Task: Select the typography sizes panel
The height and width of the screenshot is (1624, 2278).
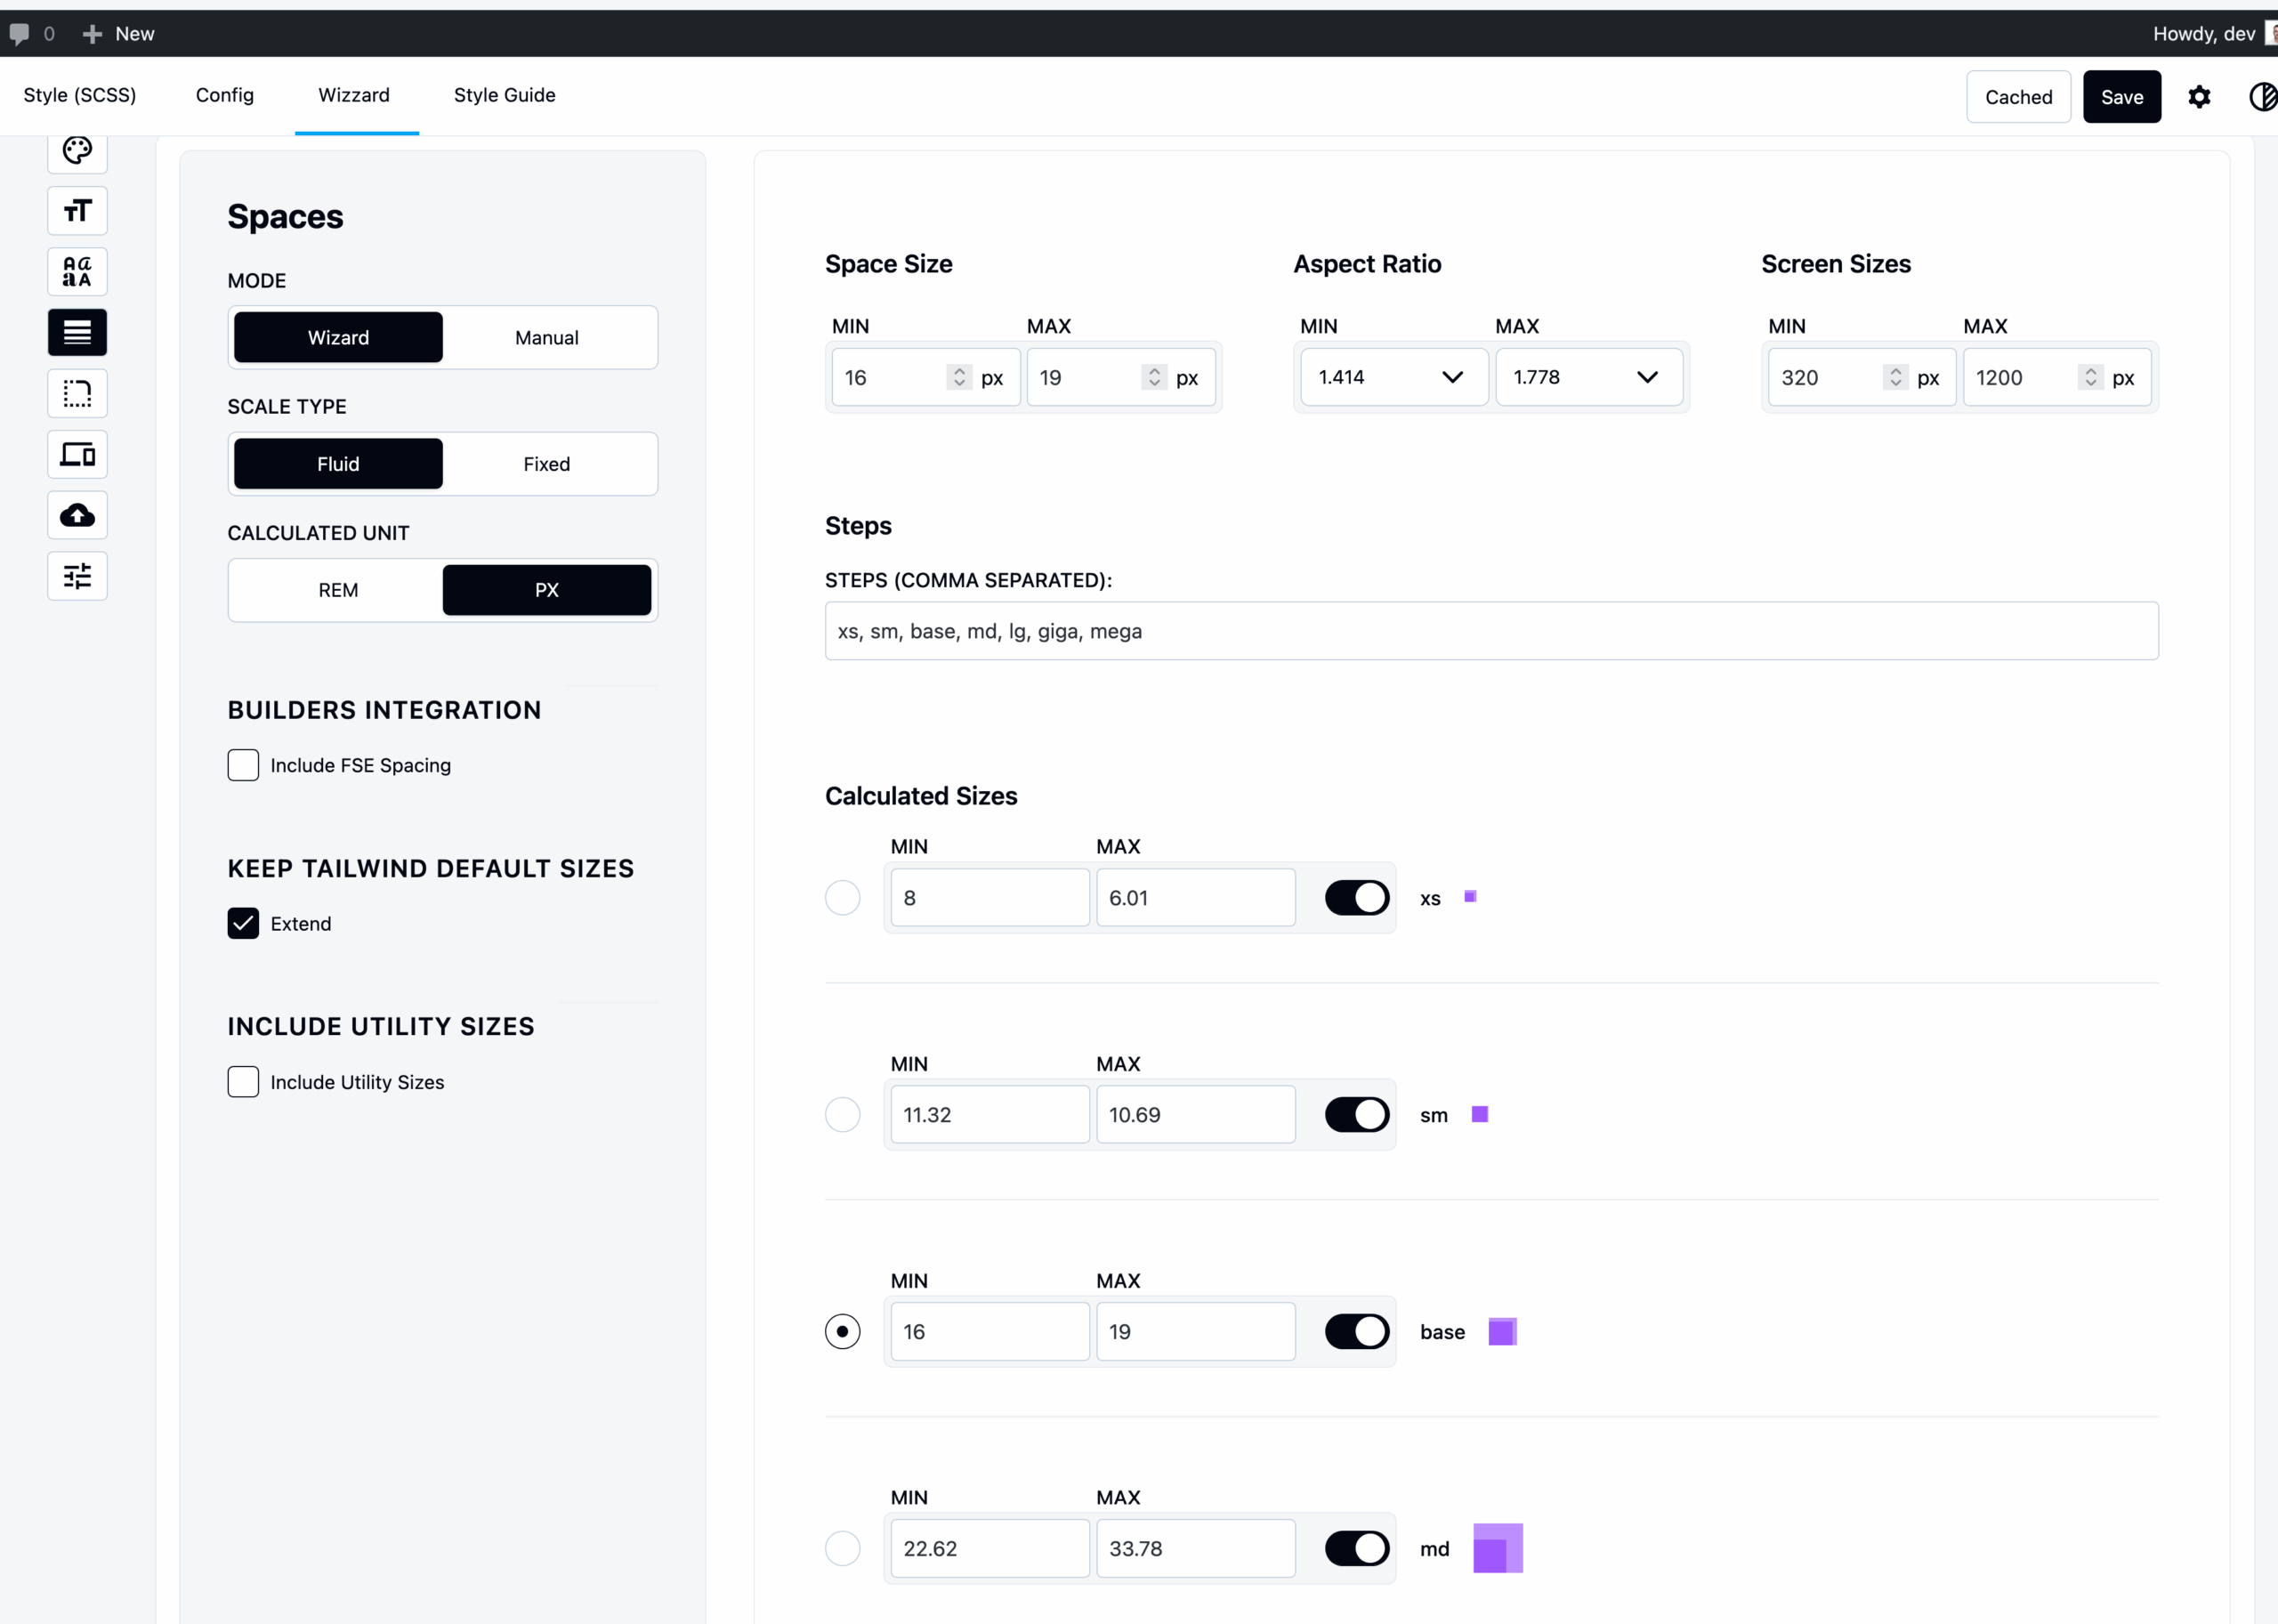Action: pos(77,211)
